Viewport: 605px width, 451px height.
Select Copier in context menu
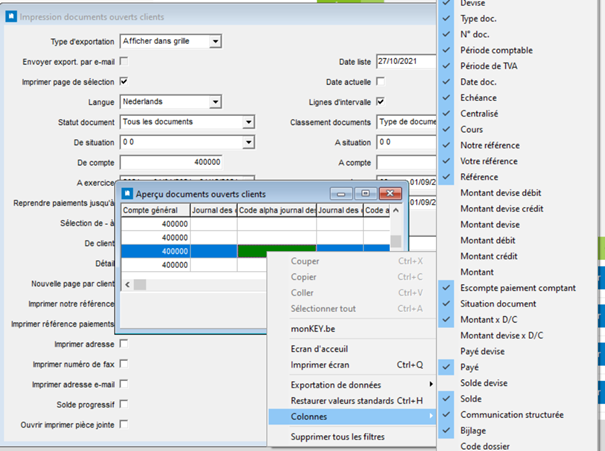point(352,277)
